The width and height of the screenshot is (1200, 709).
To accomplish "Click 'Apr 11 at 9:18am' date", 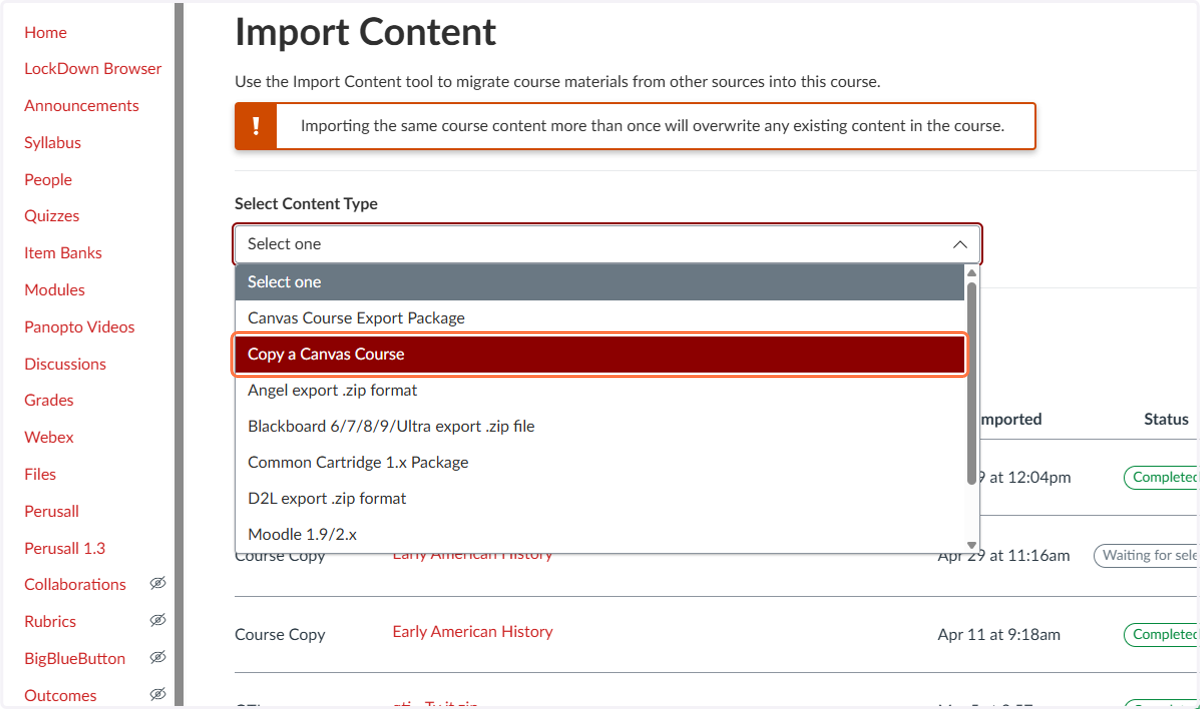I will (x=999, y=634).
